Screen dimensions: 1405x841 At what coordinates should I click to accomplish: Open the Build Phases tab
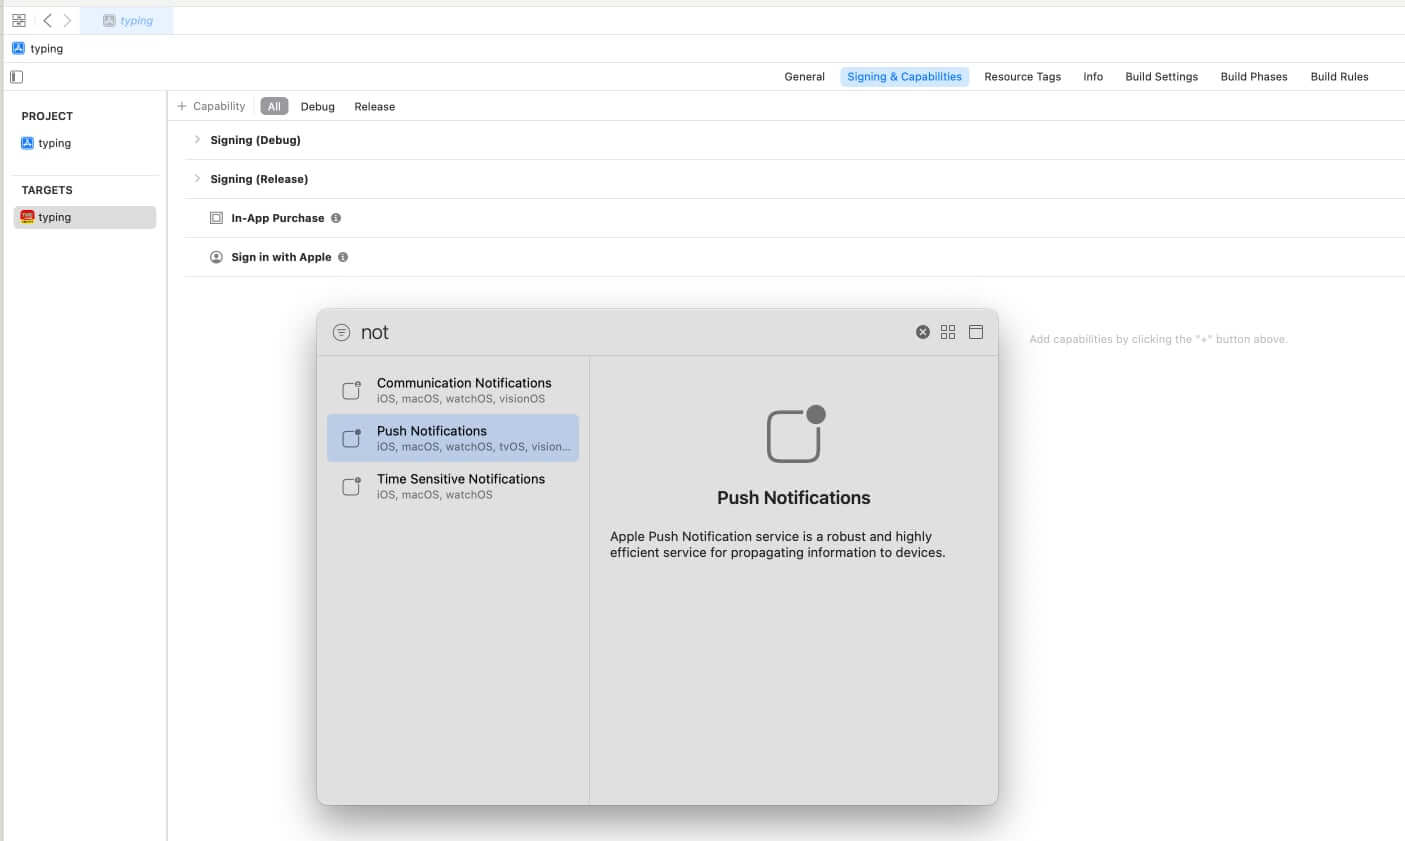[x=1254, y=77]
